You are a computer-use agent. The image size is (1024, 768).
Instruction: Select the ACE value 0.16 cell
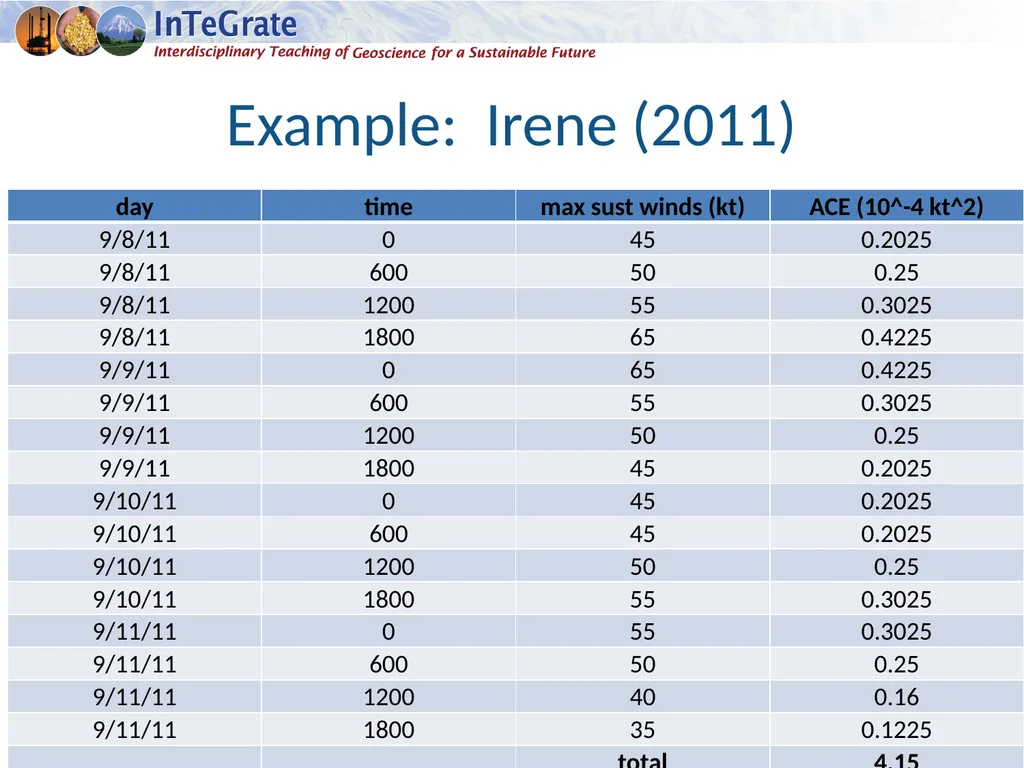pyautogui.click(x=897, y=696)
